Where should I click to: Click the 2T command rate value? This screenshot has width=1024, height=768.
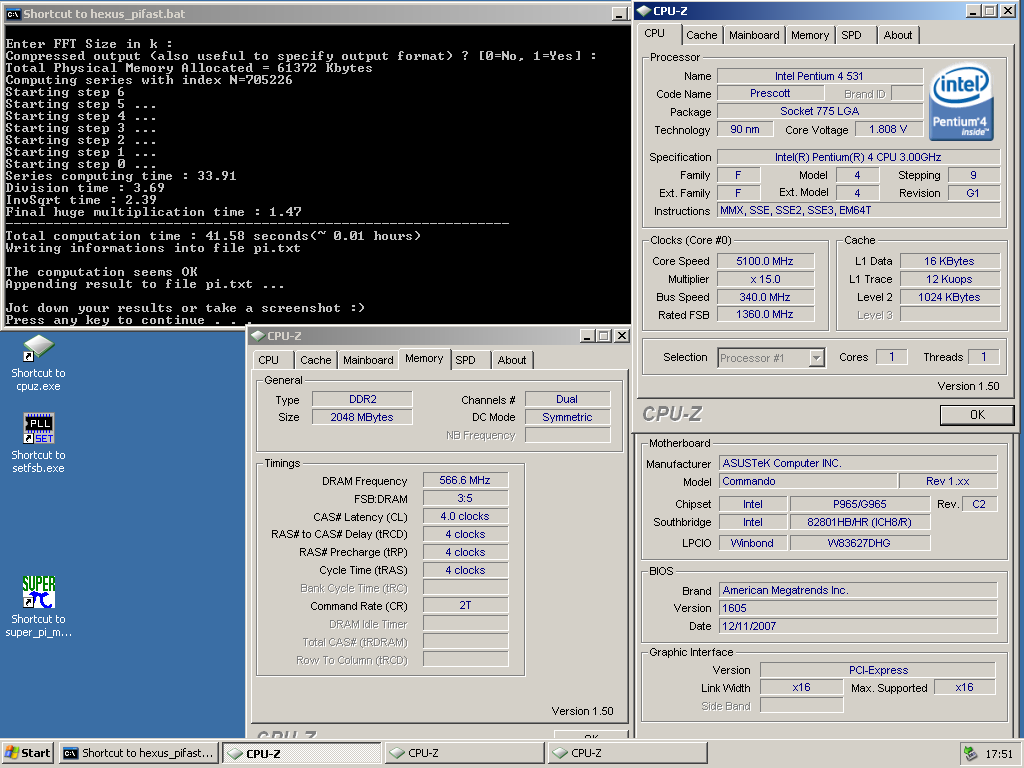point(465,605)
